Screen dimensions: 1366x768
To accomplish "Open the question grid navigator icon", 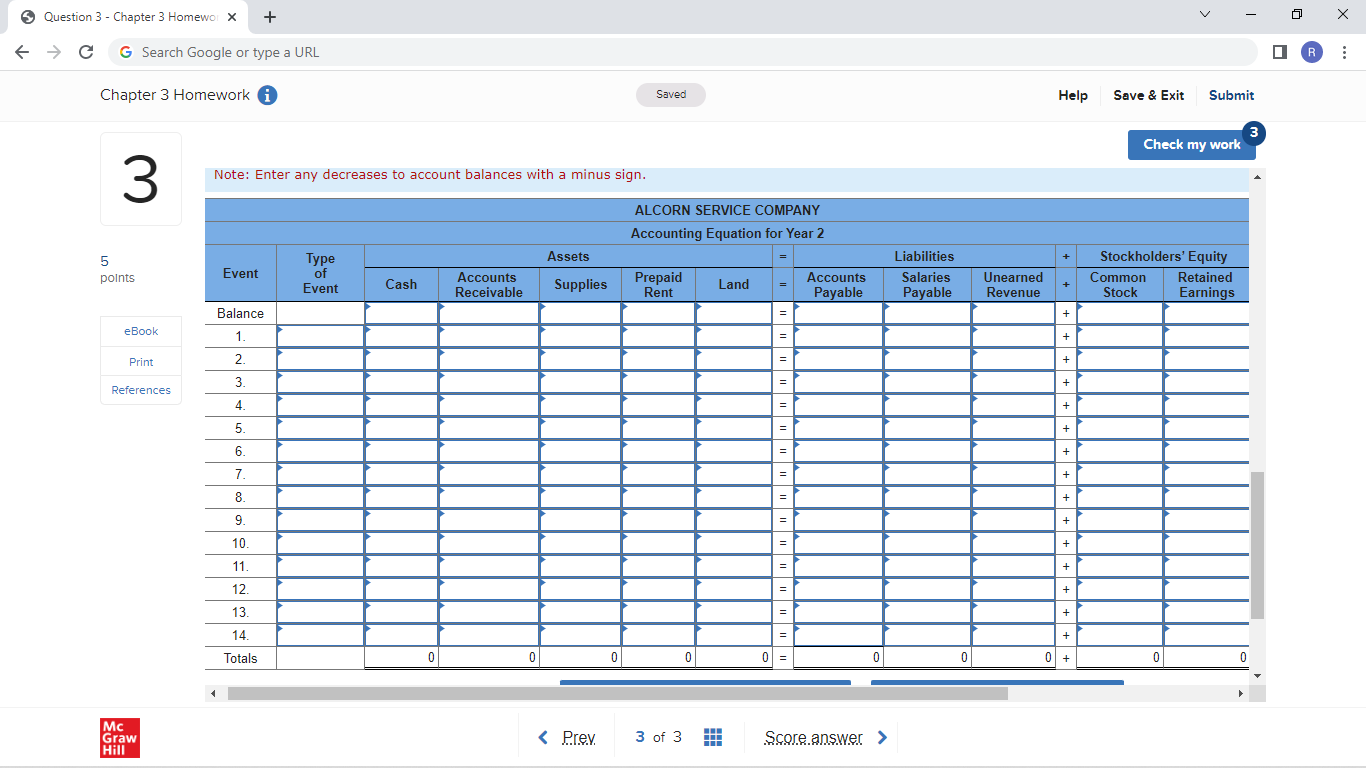I will 713,737.
